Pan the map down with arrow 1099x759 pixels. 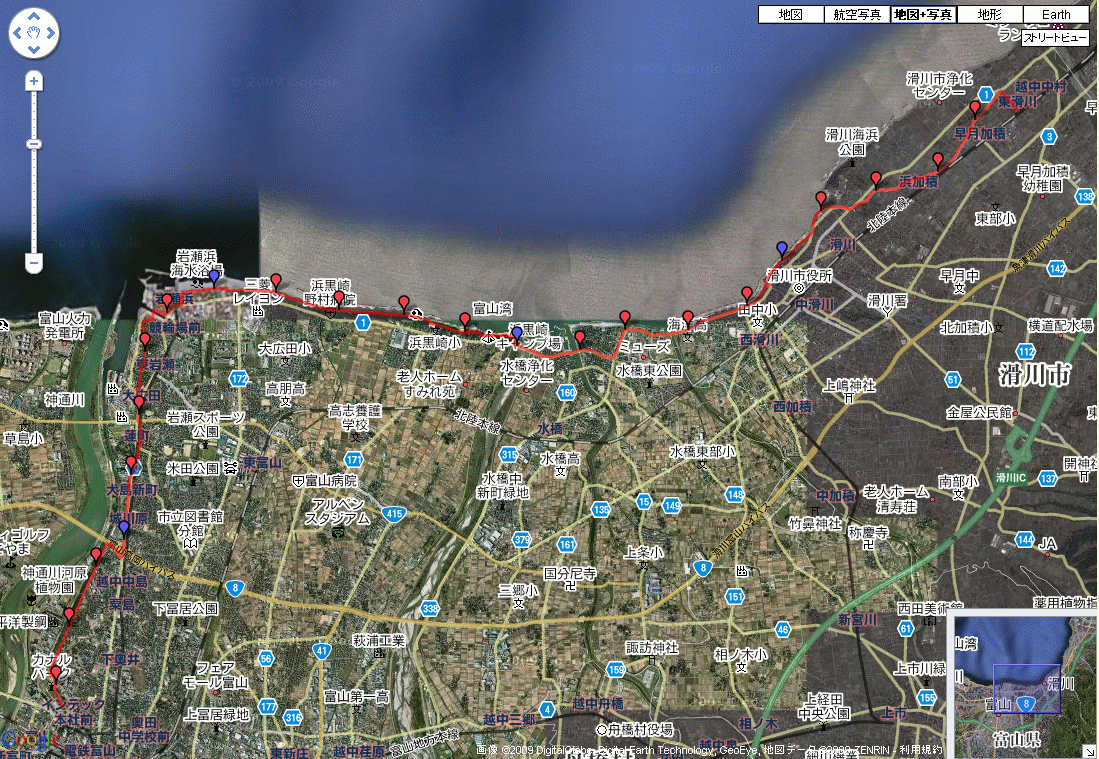34,52
